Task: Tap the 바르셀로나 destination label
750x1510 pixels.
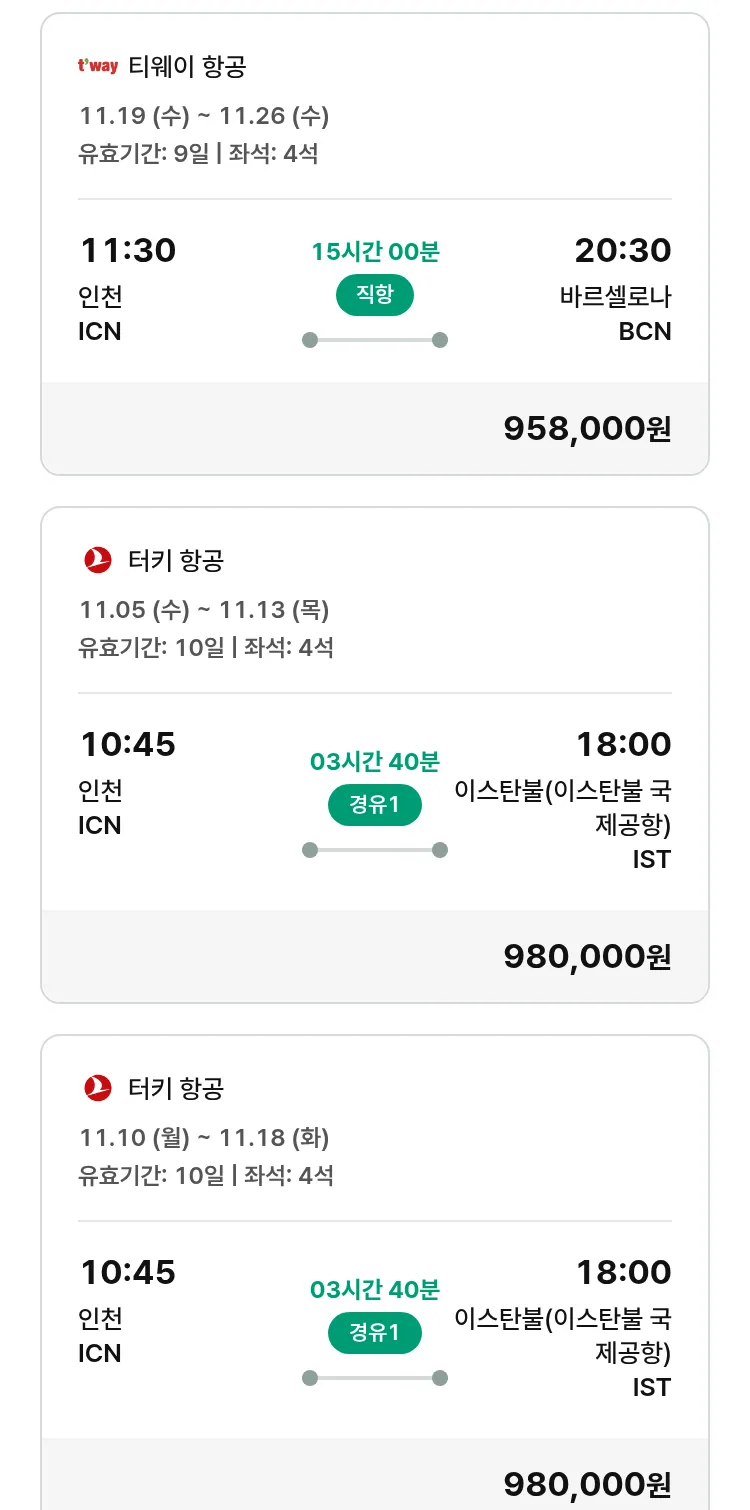Action: (615, 297)
